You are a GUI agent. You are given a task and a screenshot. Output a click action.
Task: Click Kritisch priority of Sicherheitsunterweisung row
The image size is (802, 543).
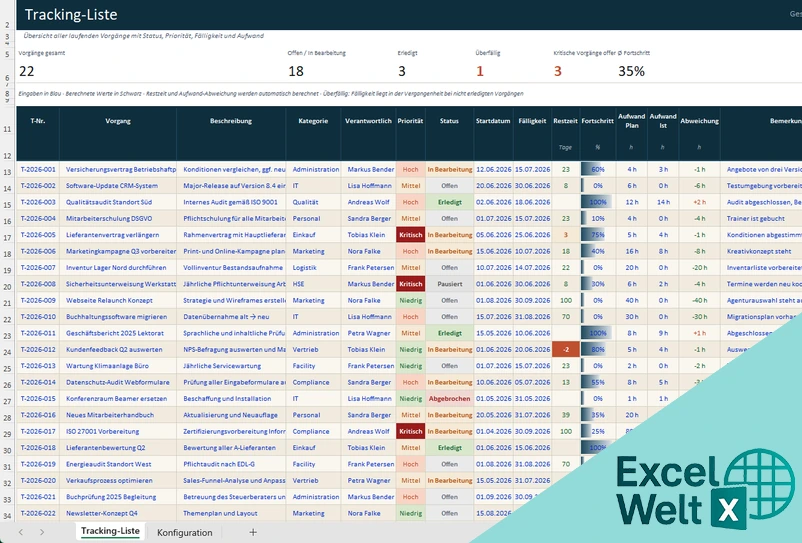pyautogui.click(x=410, y=284)
